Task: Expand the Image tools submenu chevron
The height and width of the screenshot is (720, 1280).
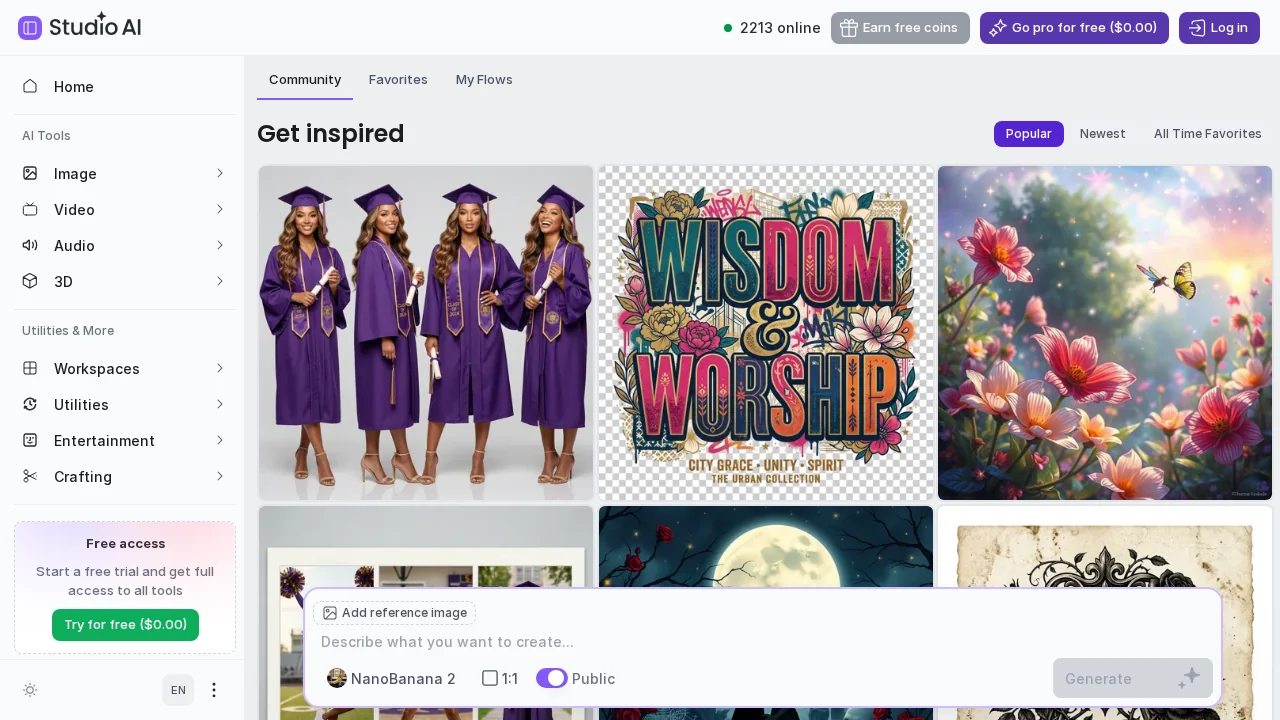Action: coord(220,174)
